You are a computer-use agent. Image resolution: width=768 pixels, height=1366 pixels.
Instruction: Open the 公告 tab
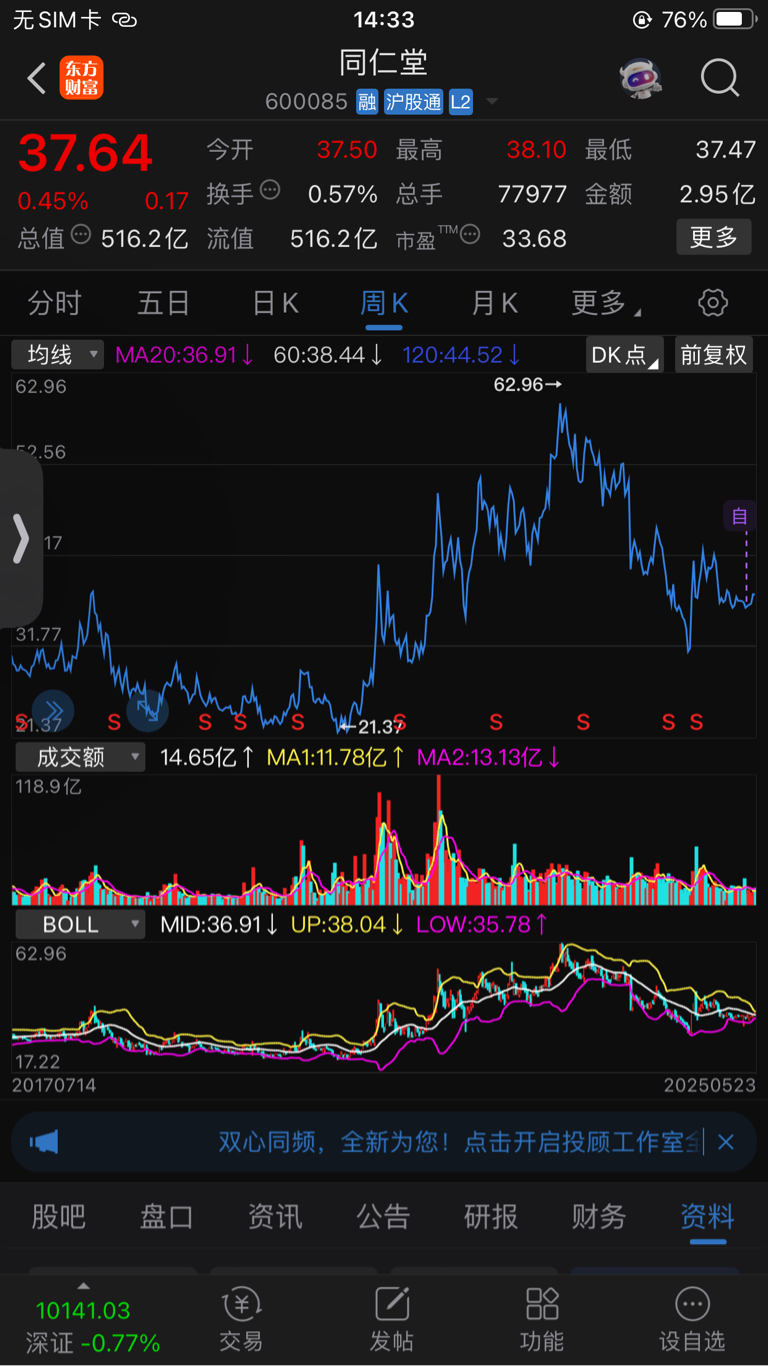coord(383,1216)
